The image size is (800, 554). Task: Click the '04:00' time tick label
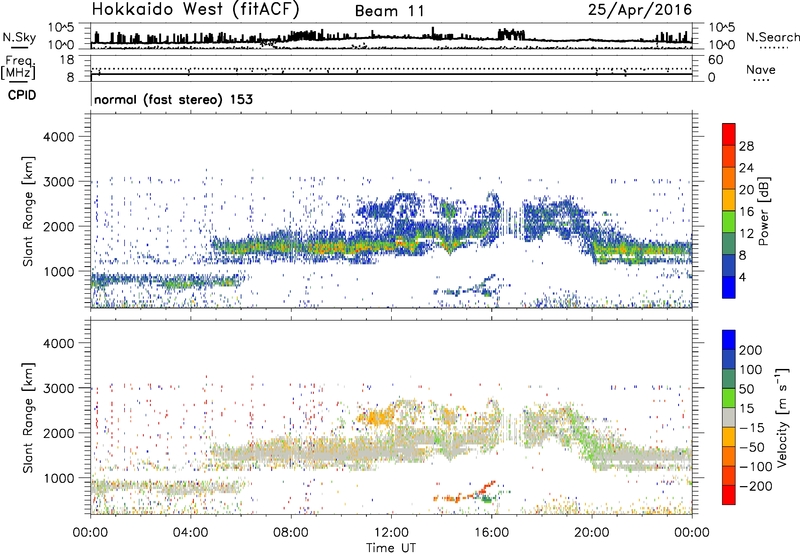(190, 533)
